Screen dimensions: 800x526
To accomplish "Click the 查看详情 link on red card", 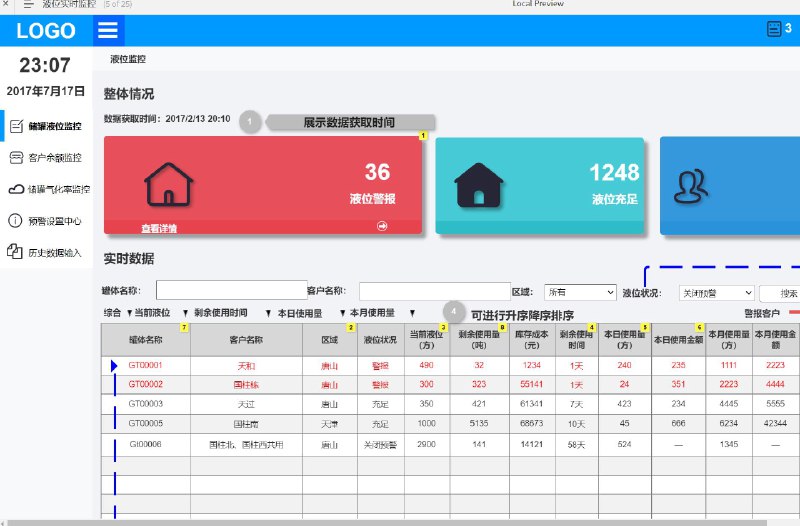I will (159, 228).
